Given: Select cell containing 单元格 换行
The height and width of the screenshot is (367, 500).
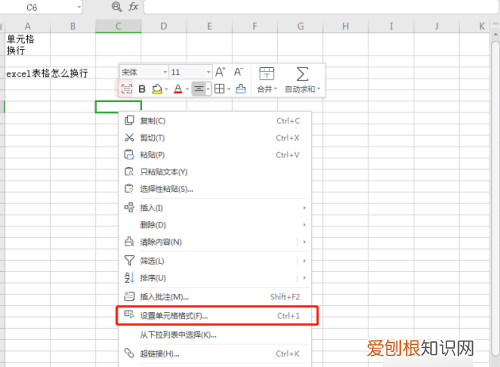Looking at the screenshot, I should click(x=27, y=44).
